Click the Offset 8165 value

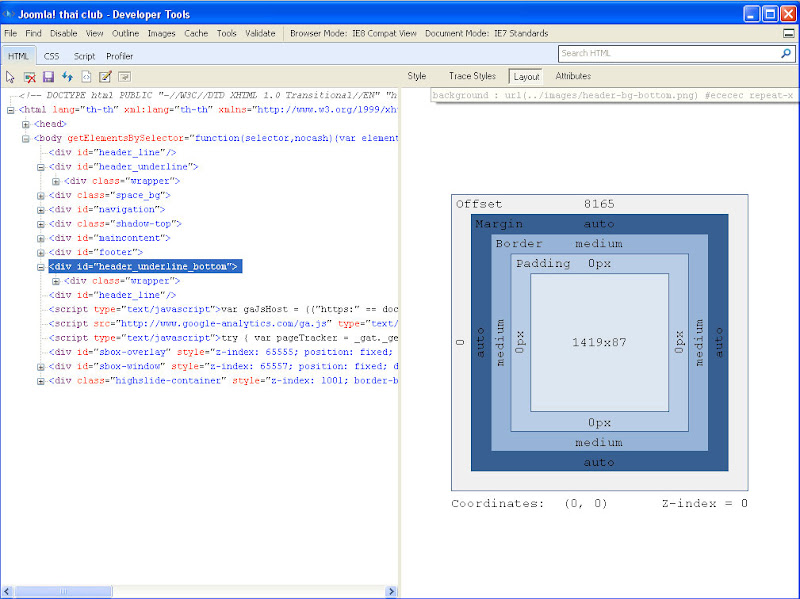[x=599, y=204]
